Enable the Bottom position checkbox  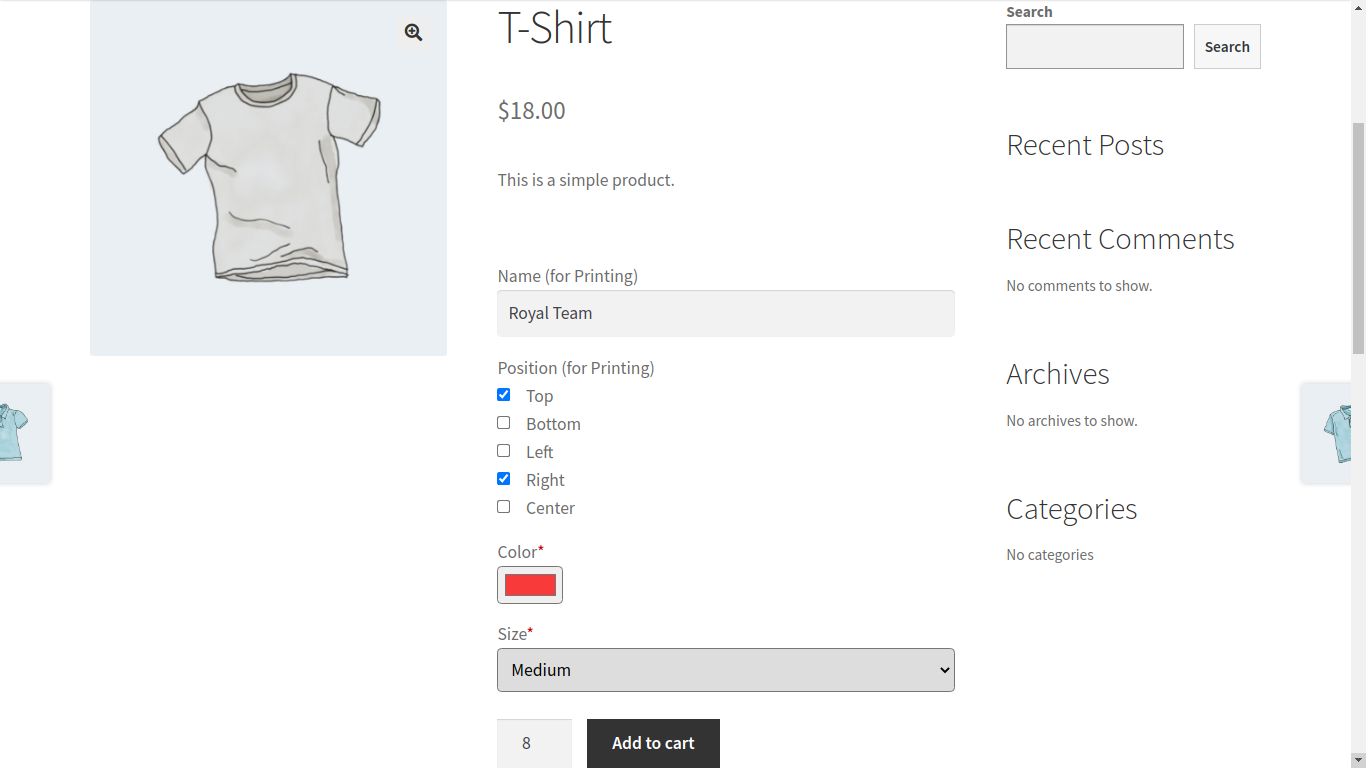pyautogui.click(x=504, y=423)
